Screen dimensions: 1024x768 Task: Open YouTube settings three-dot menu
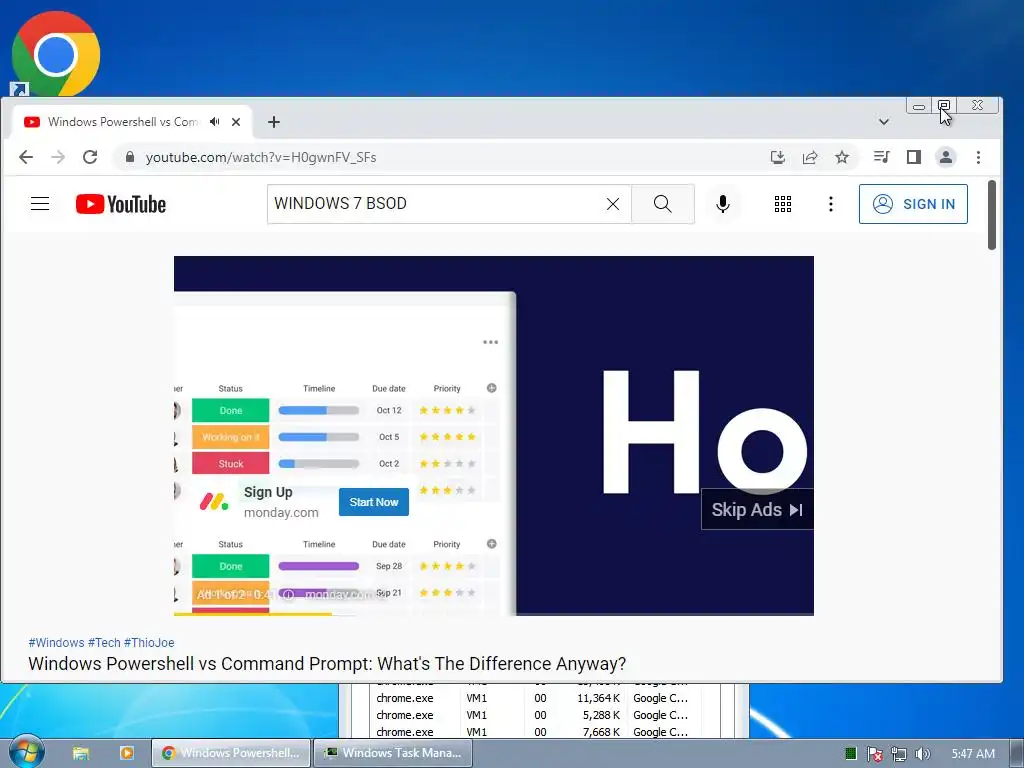coord(830,204)
